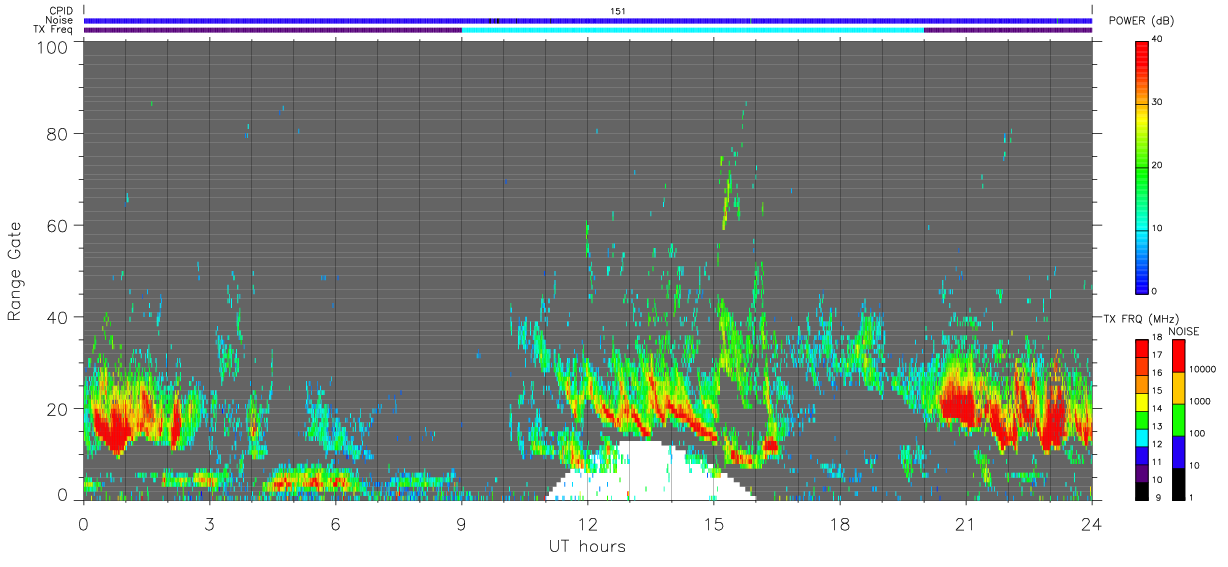Click the black 9-10 MHz swatch in TX FRQ legend
This screenshot has width=1228, height=567.
point(1142,489)
